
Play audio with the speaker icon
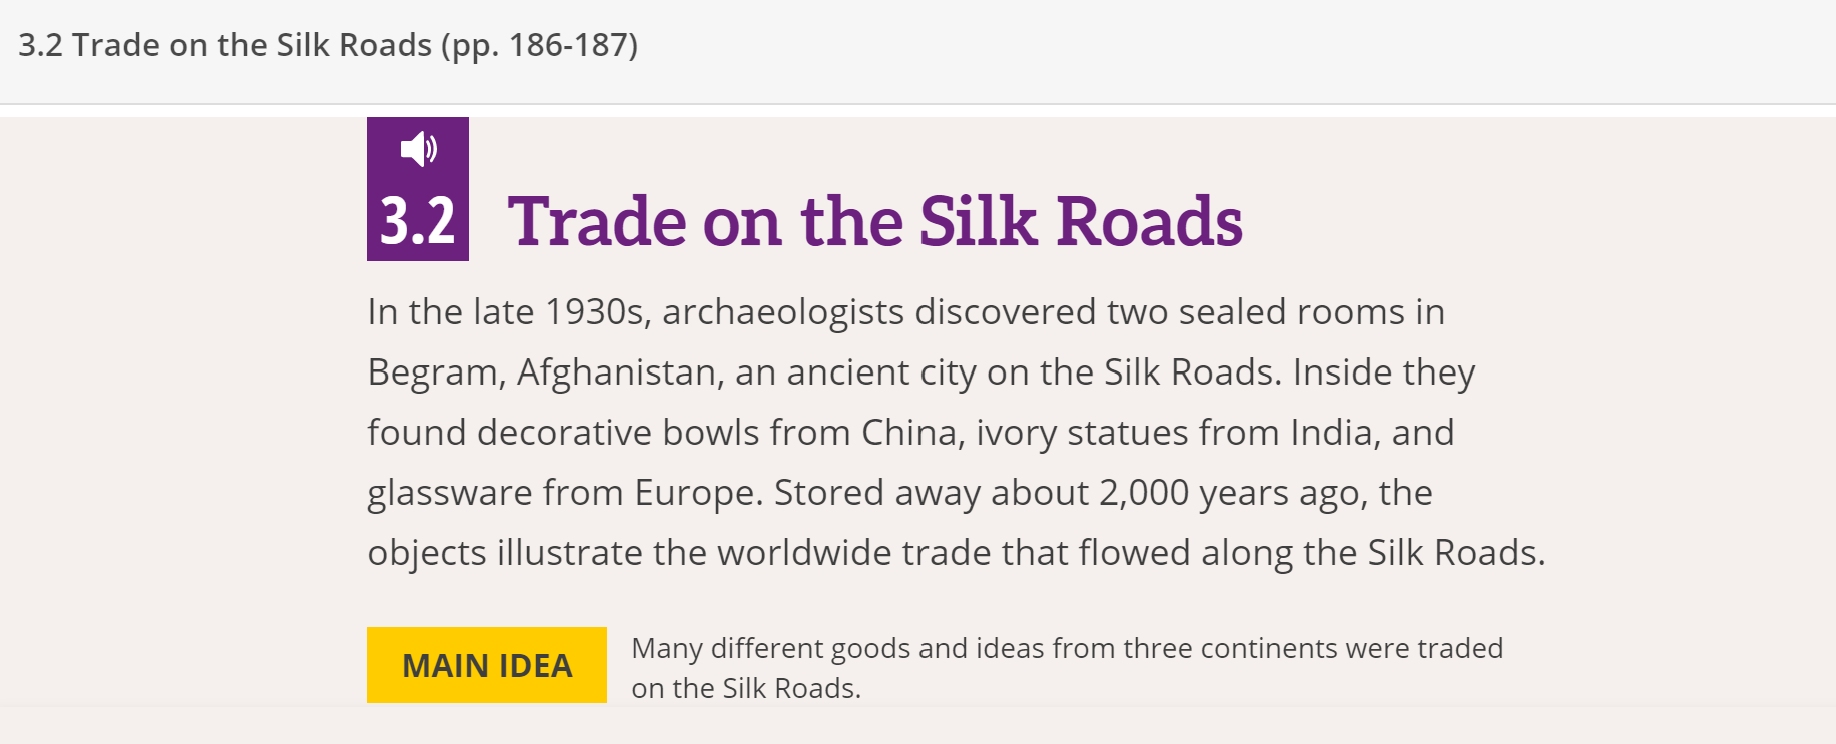418,149
